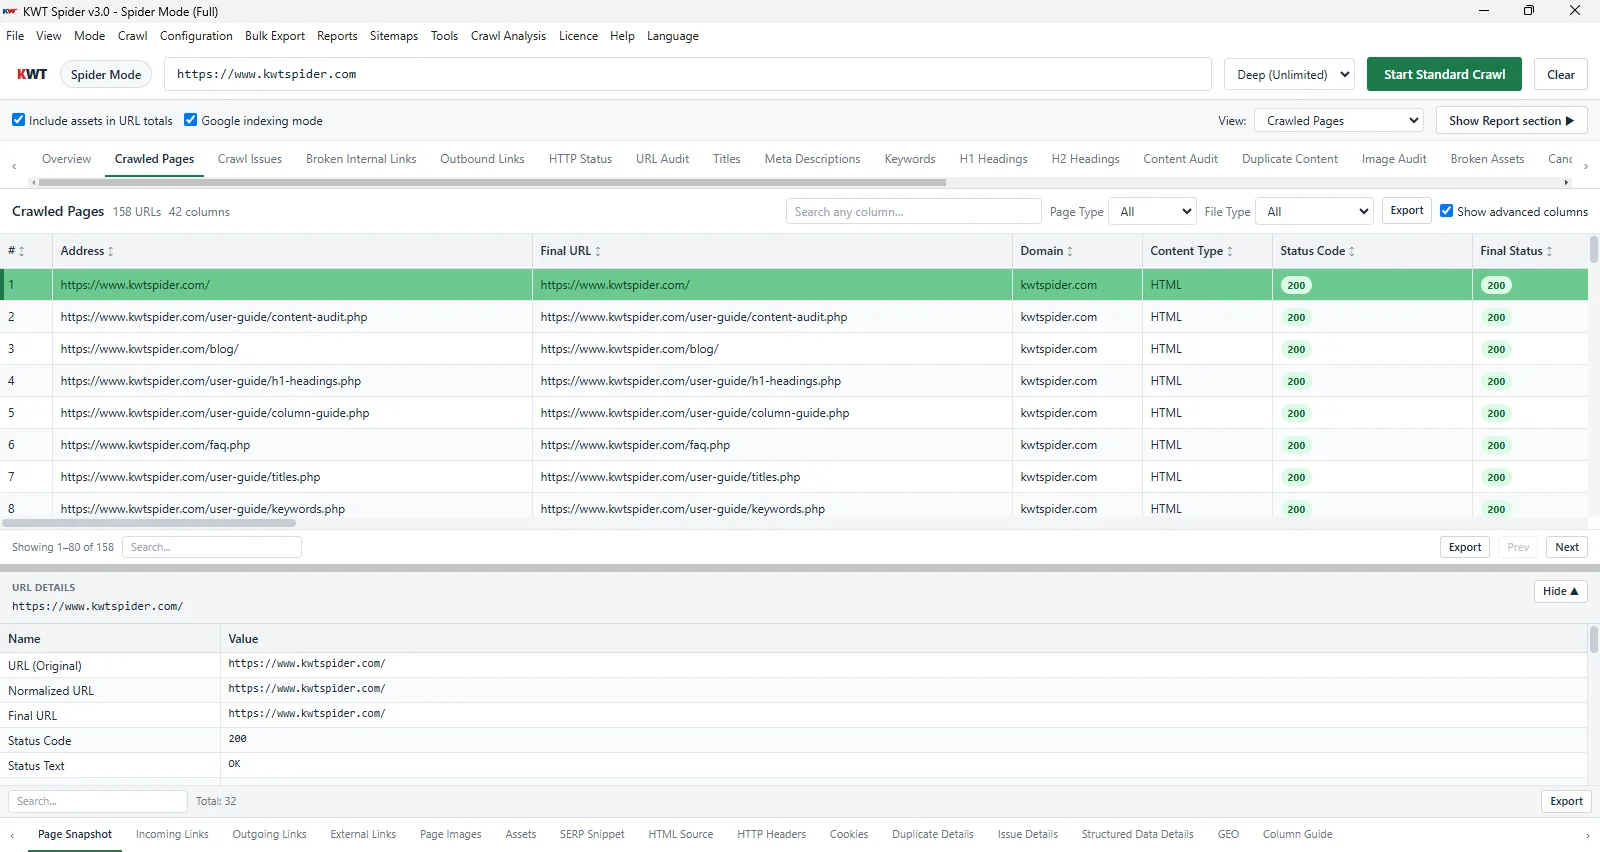The height and width of the screenshot is (852, 1600).
Task: Select the blog/ address row
Action: coord(794,349)
